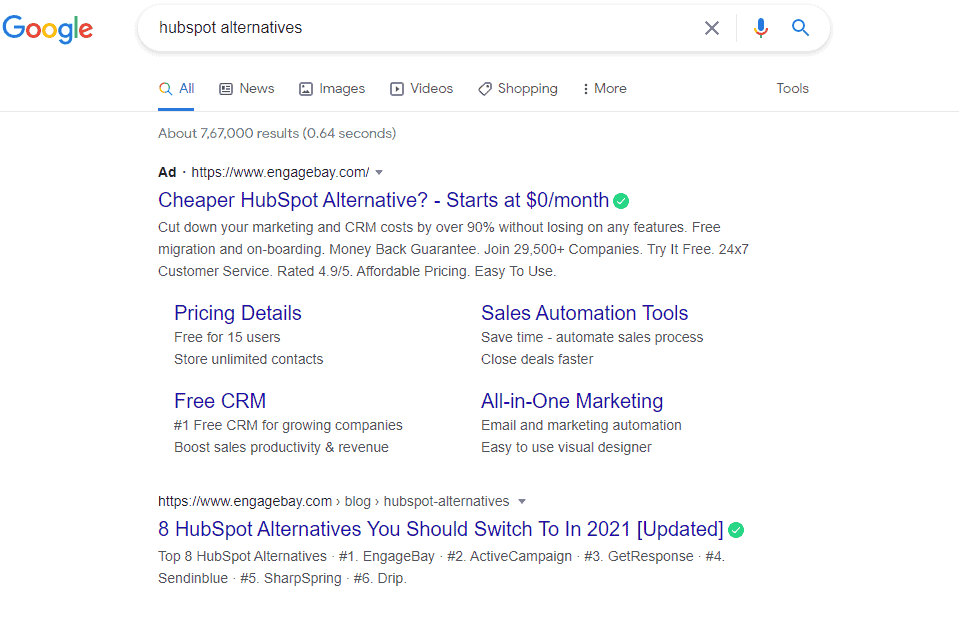Click Boost sales productivity & revenue text
Image resolution: width=959 pixels, height=620 pixels.
click(x=281, y=448)
